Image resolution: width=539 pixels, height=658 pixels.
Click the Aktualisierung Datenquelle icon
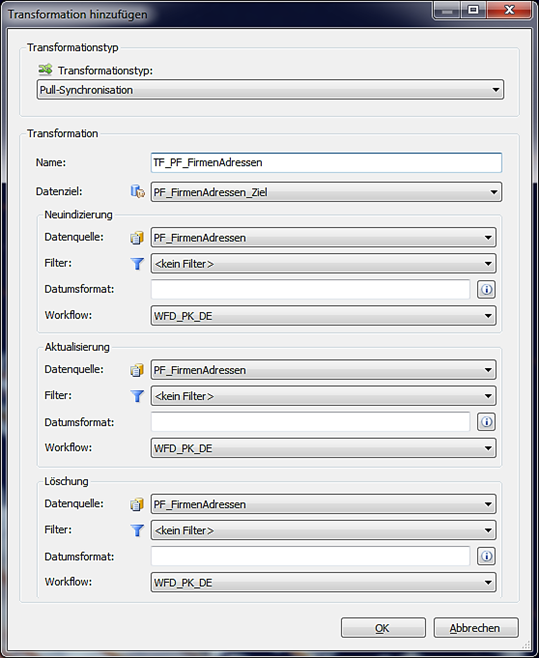pos(137,370)
